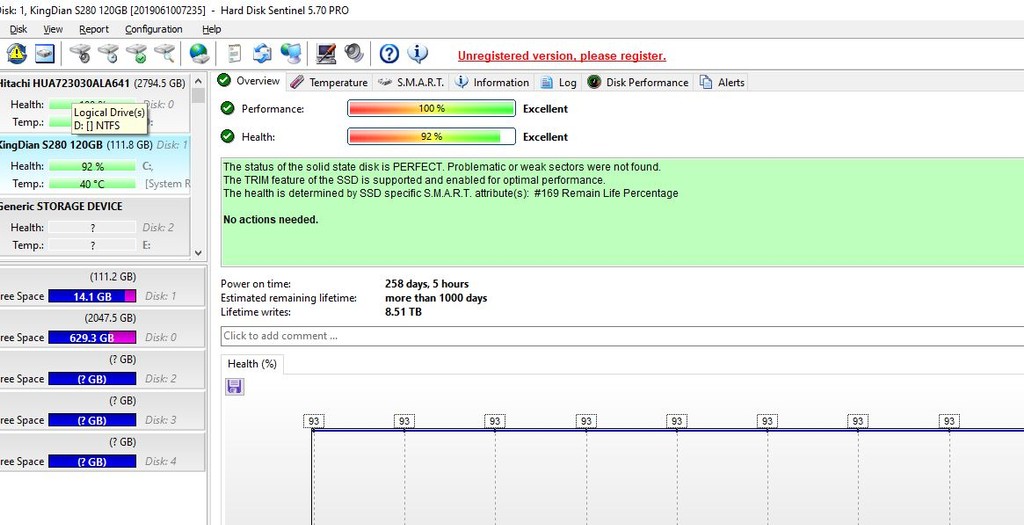Image resolution: width=1024 pixels, height=525 pixels.
Task: Click the disk panel toolbar icon
Action: point(44,53)
